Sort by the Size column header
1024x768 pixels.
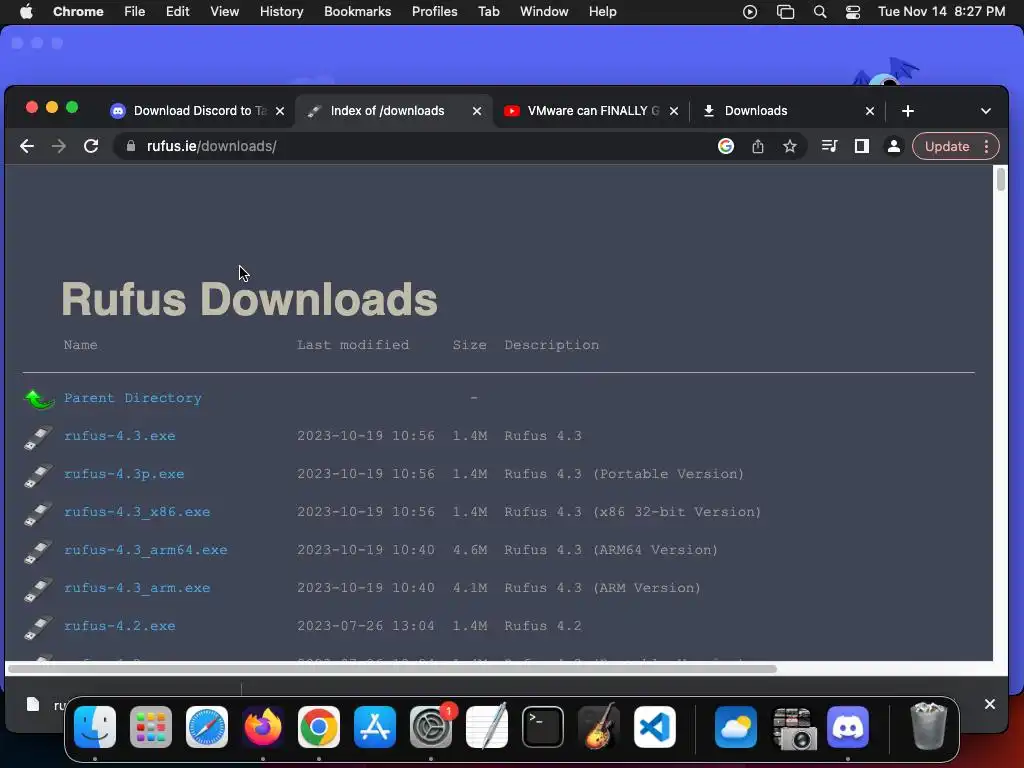click(470, 345)
